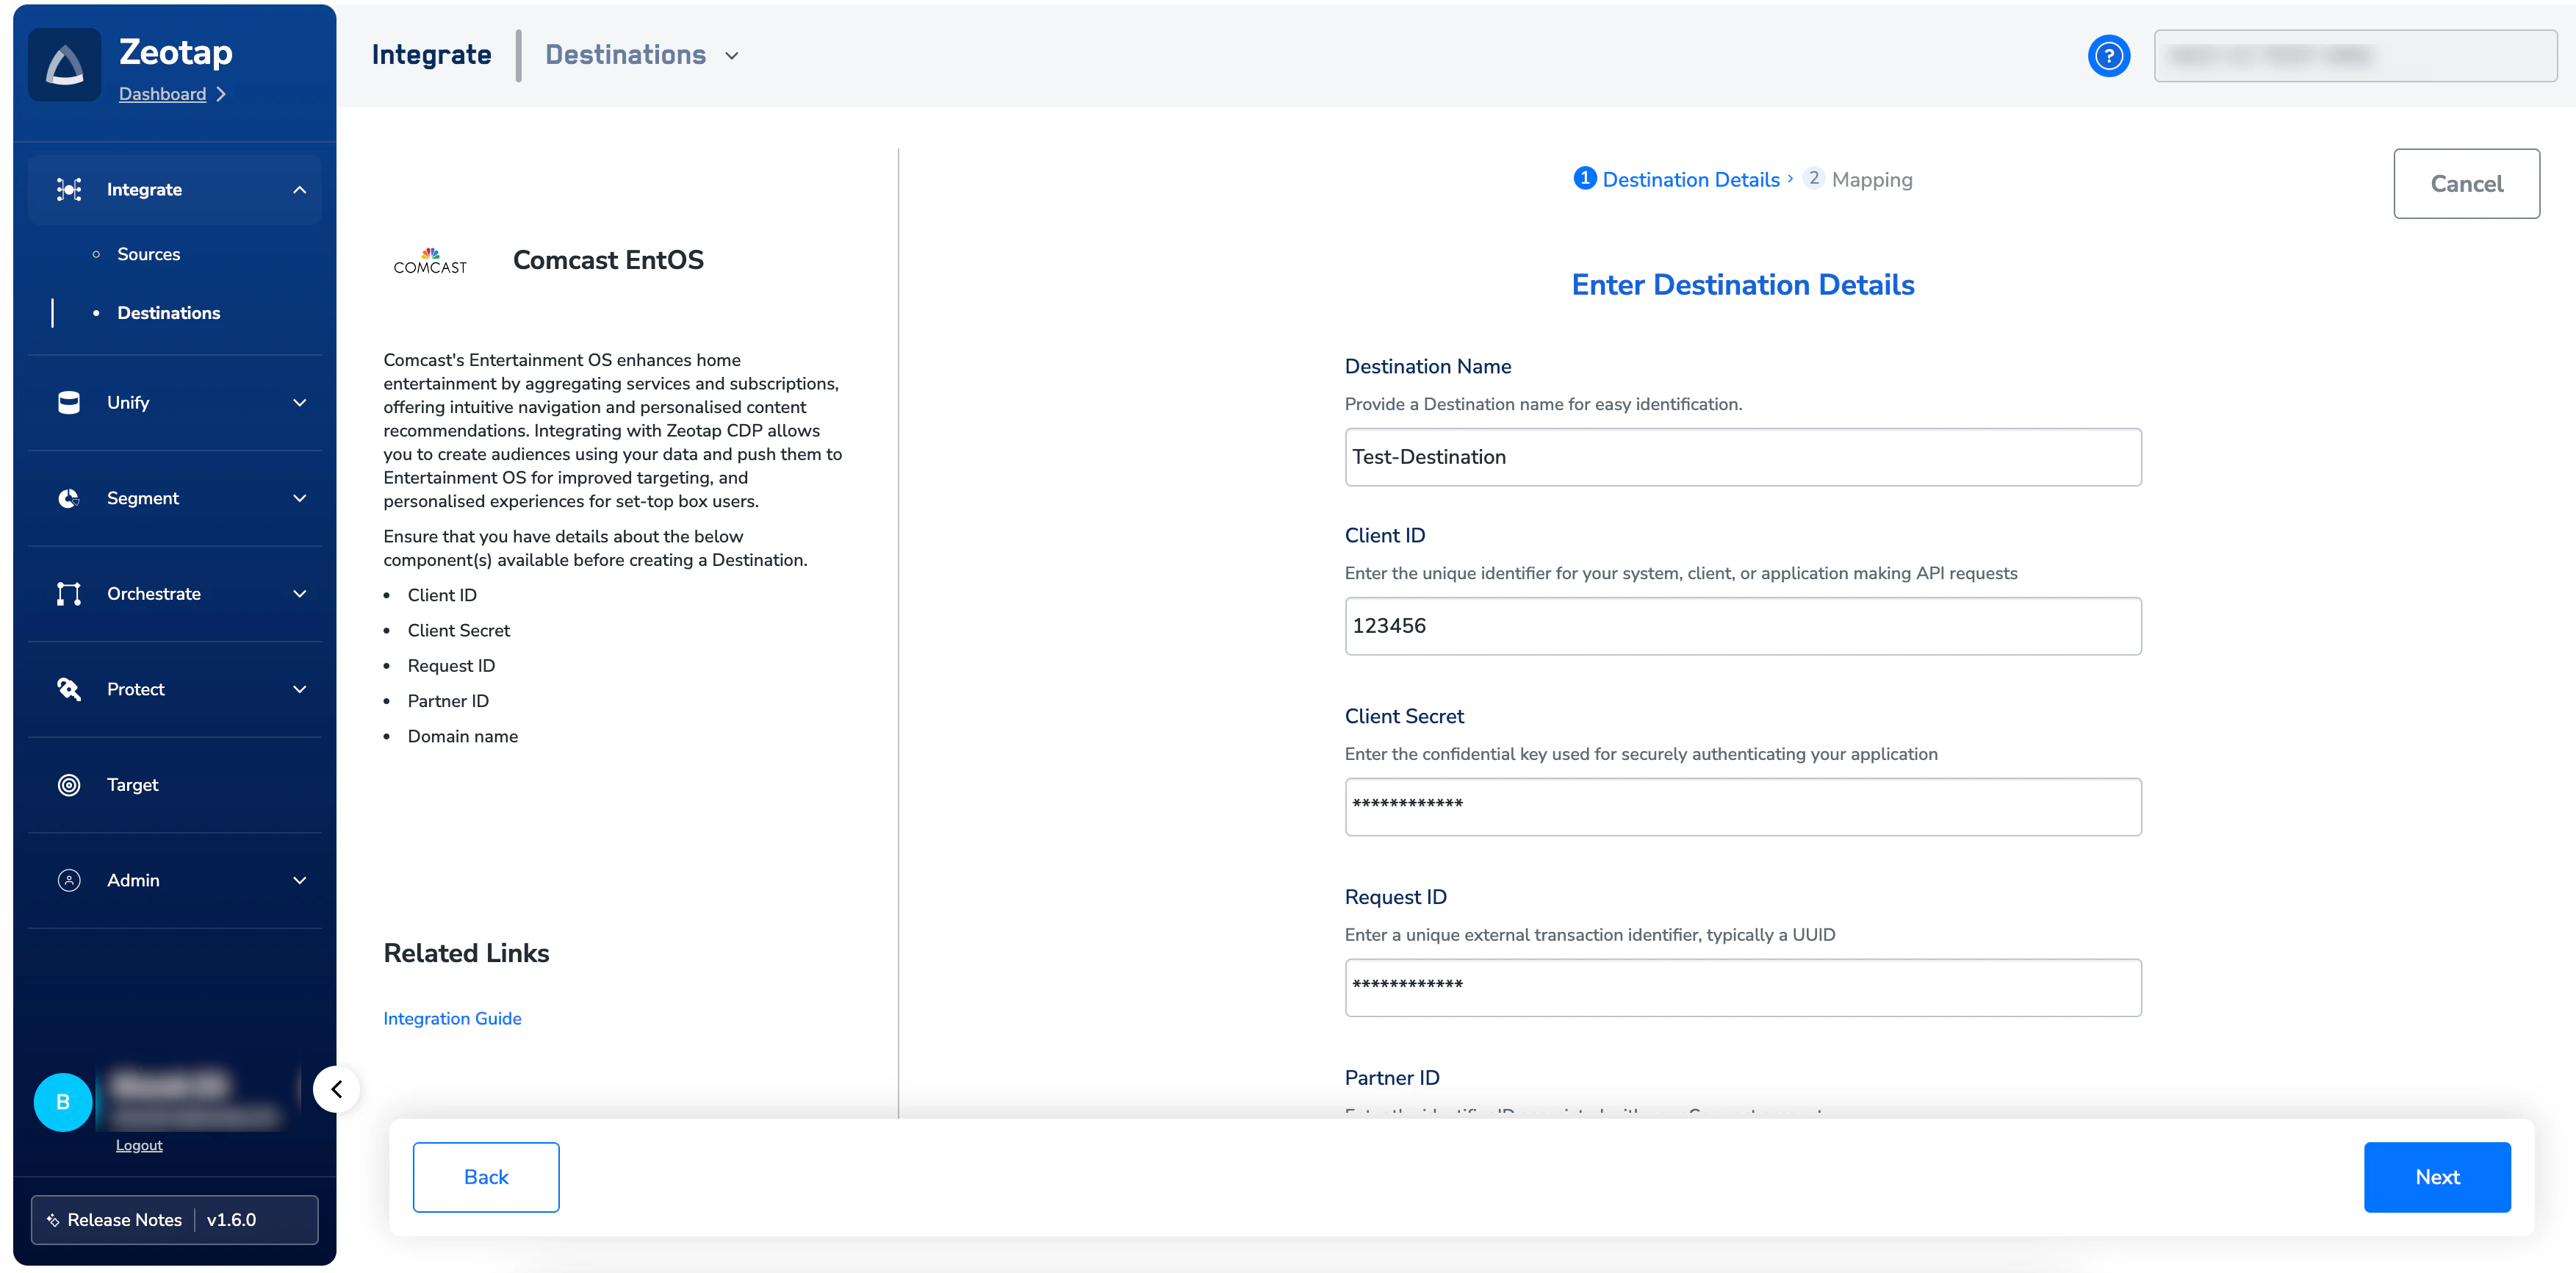Screen dimensions: 2576x1273
Task: Click the Target bullseye icon
Action: coord(69,785)
